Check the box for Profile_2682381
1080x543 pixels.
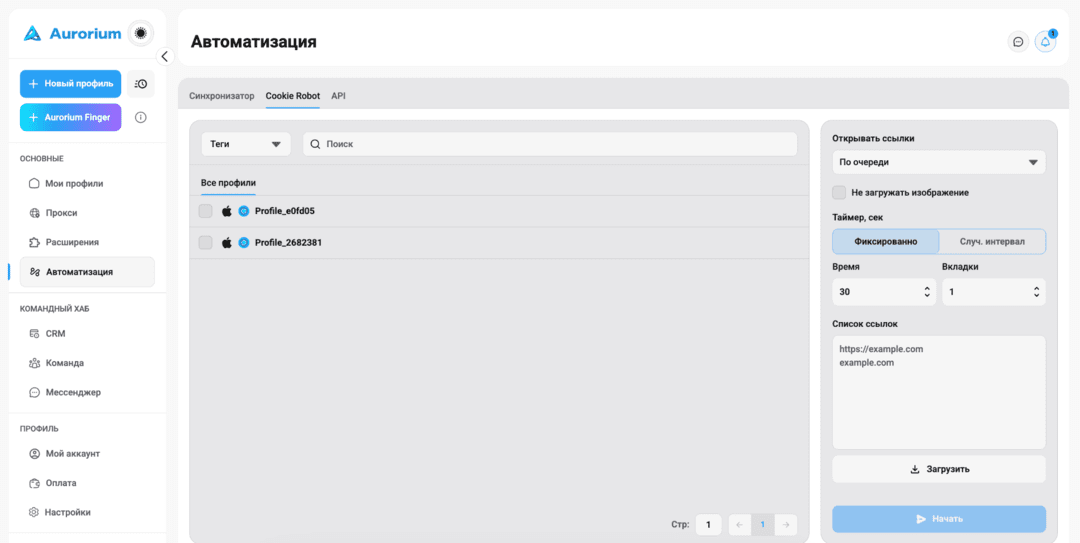pos(205,243)
